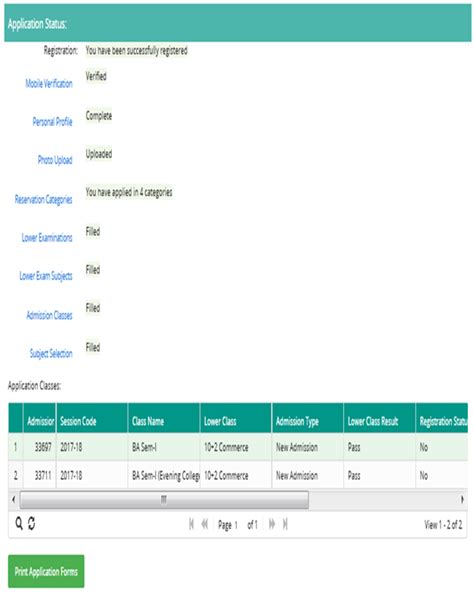Click 'You have been successfully registered' text
Image resolution: width=474 pixels, height=604 pixels.
tap(136, 50)
